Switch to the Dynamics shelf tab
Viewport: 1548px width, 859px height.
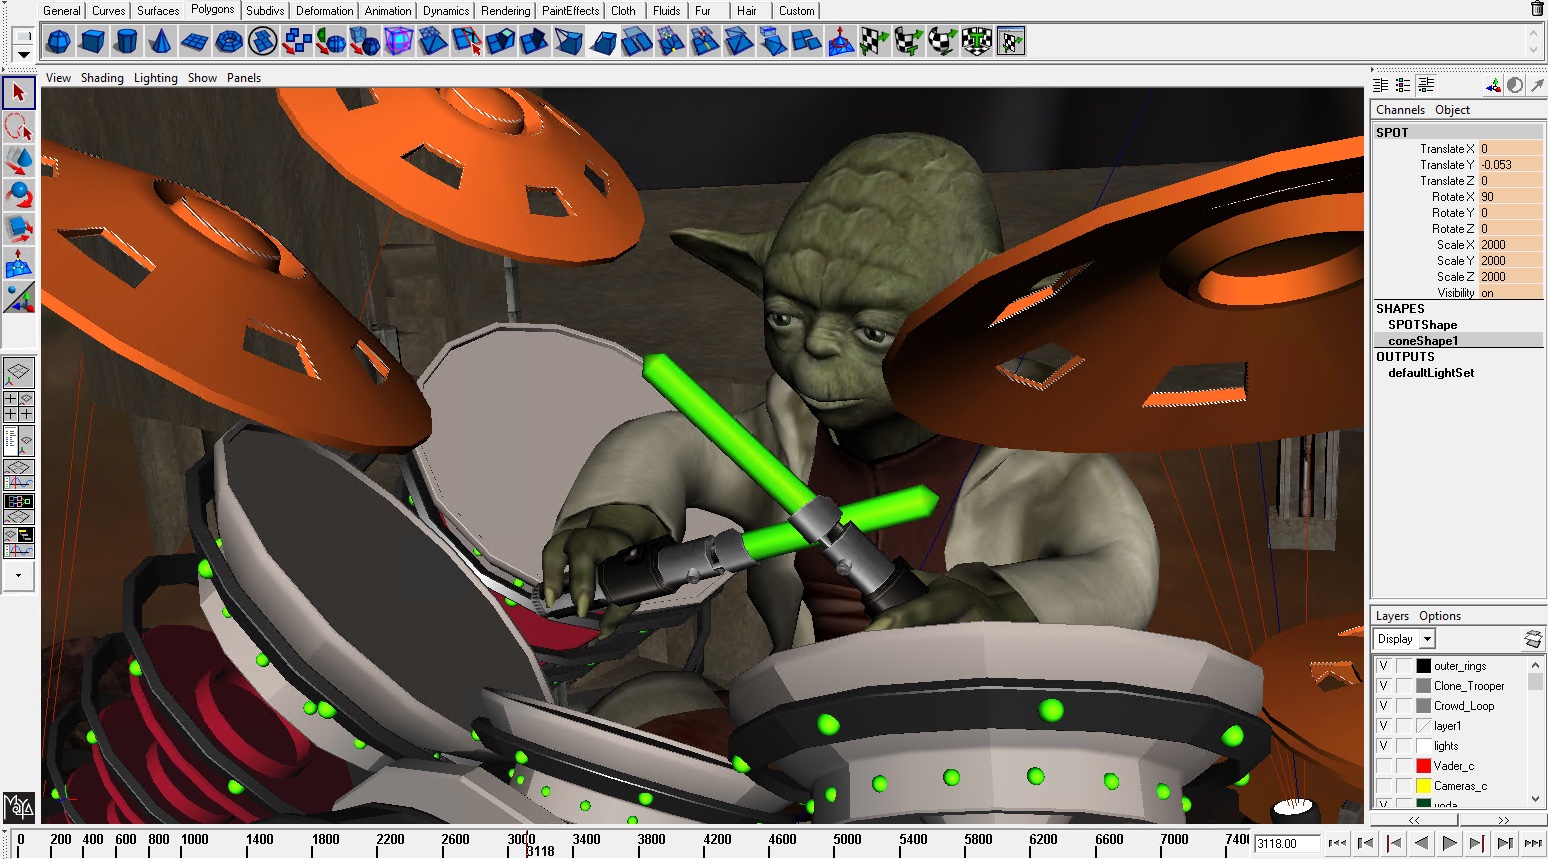click(446, 11)
